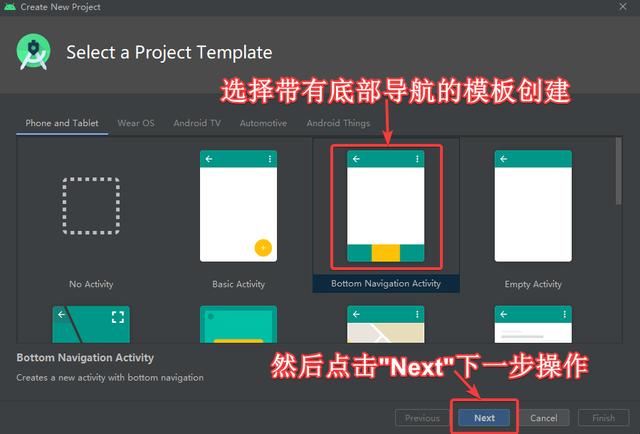640x434 pixels.
Task: Select the Empty Activity template thumbnail
Action: [x=533, y=206]
